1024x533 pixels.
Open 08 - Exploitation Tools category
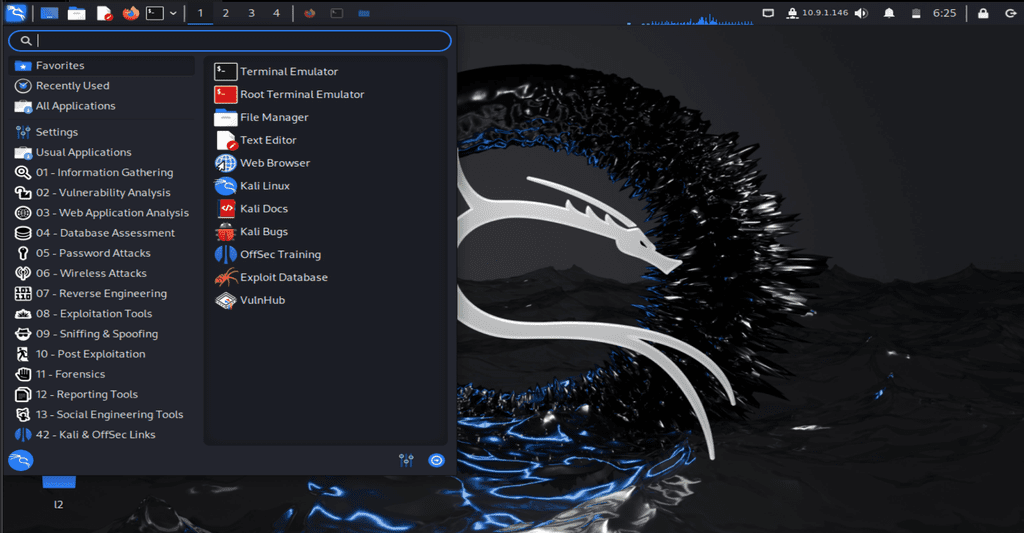[x=103, y=314]
